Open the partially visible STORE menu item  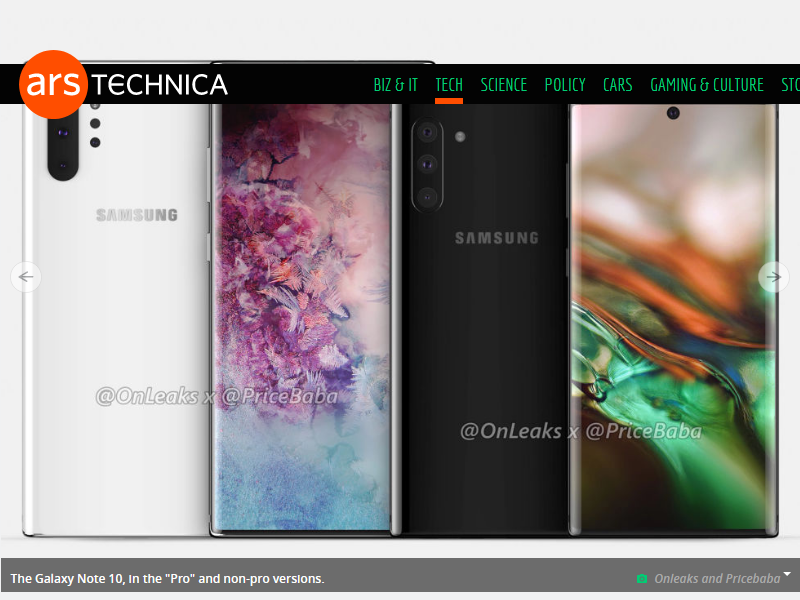pos(790,85)
